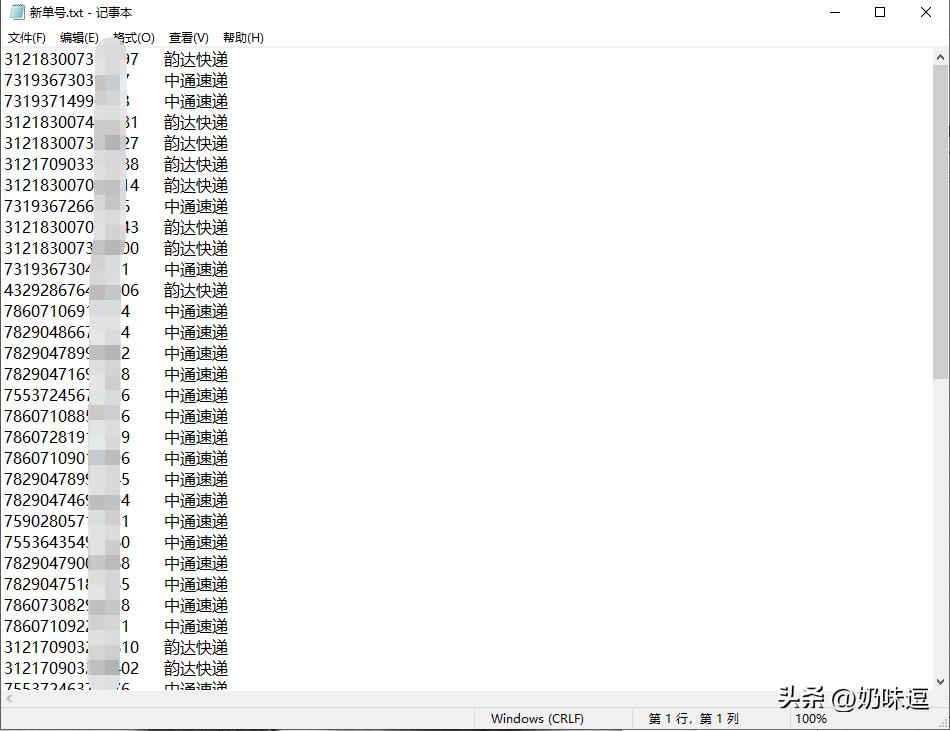The image size is (950, 731).
Task: Click the number 7319371499 at line start
Action: click(48, 102)
